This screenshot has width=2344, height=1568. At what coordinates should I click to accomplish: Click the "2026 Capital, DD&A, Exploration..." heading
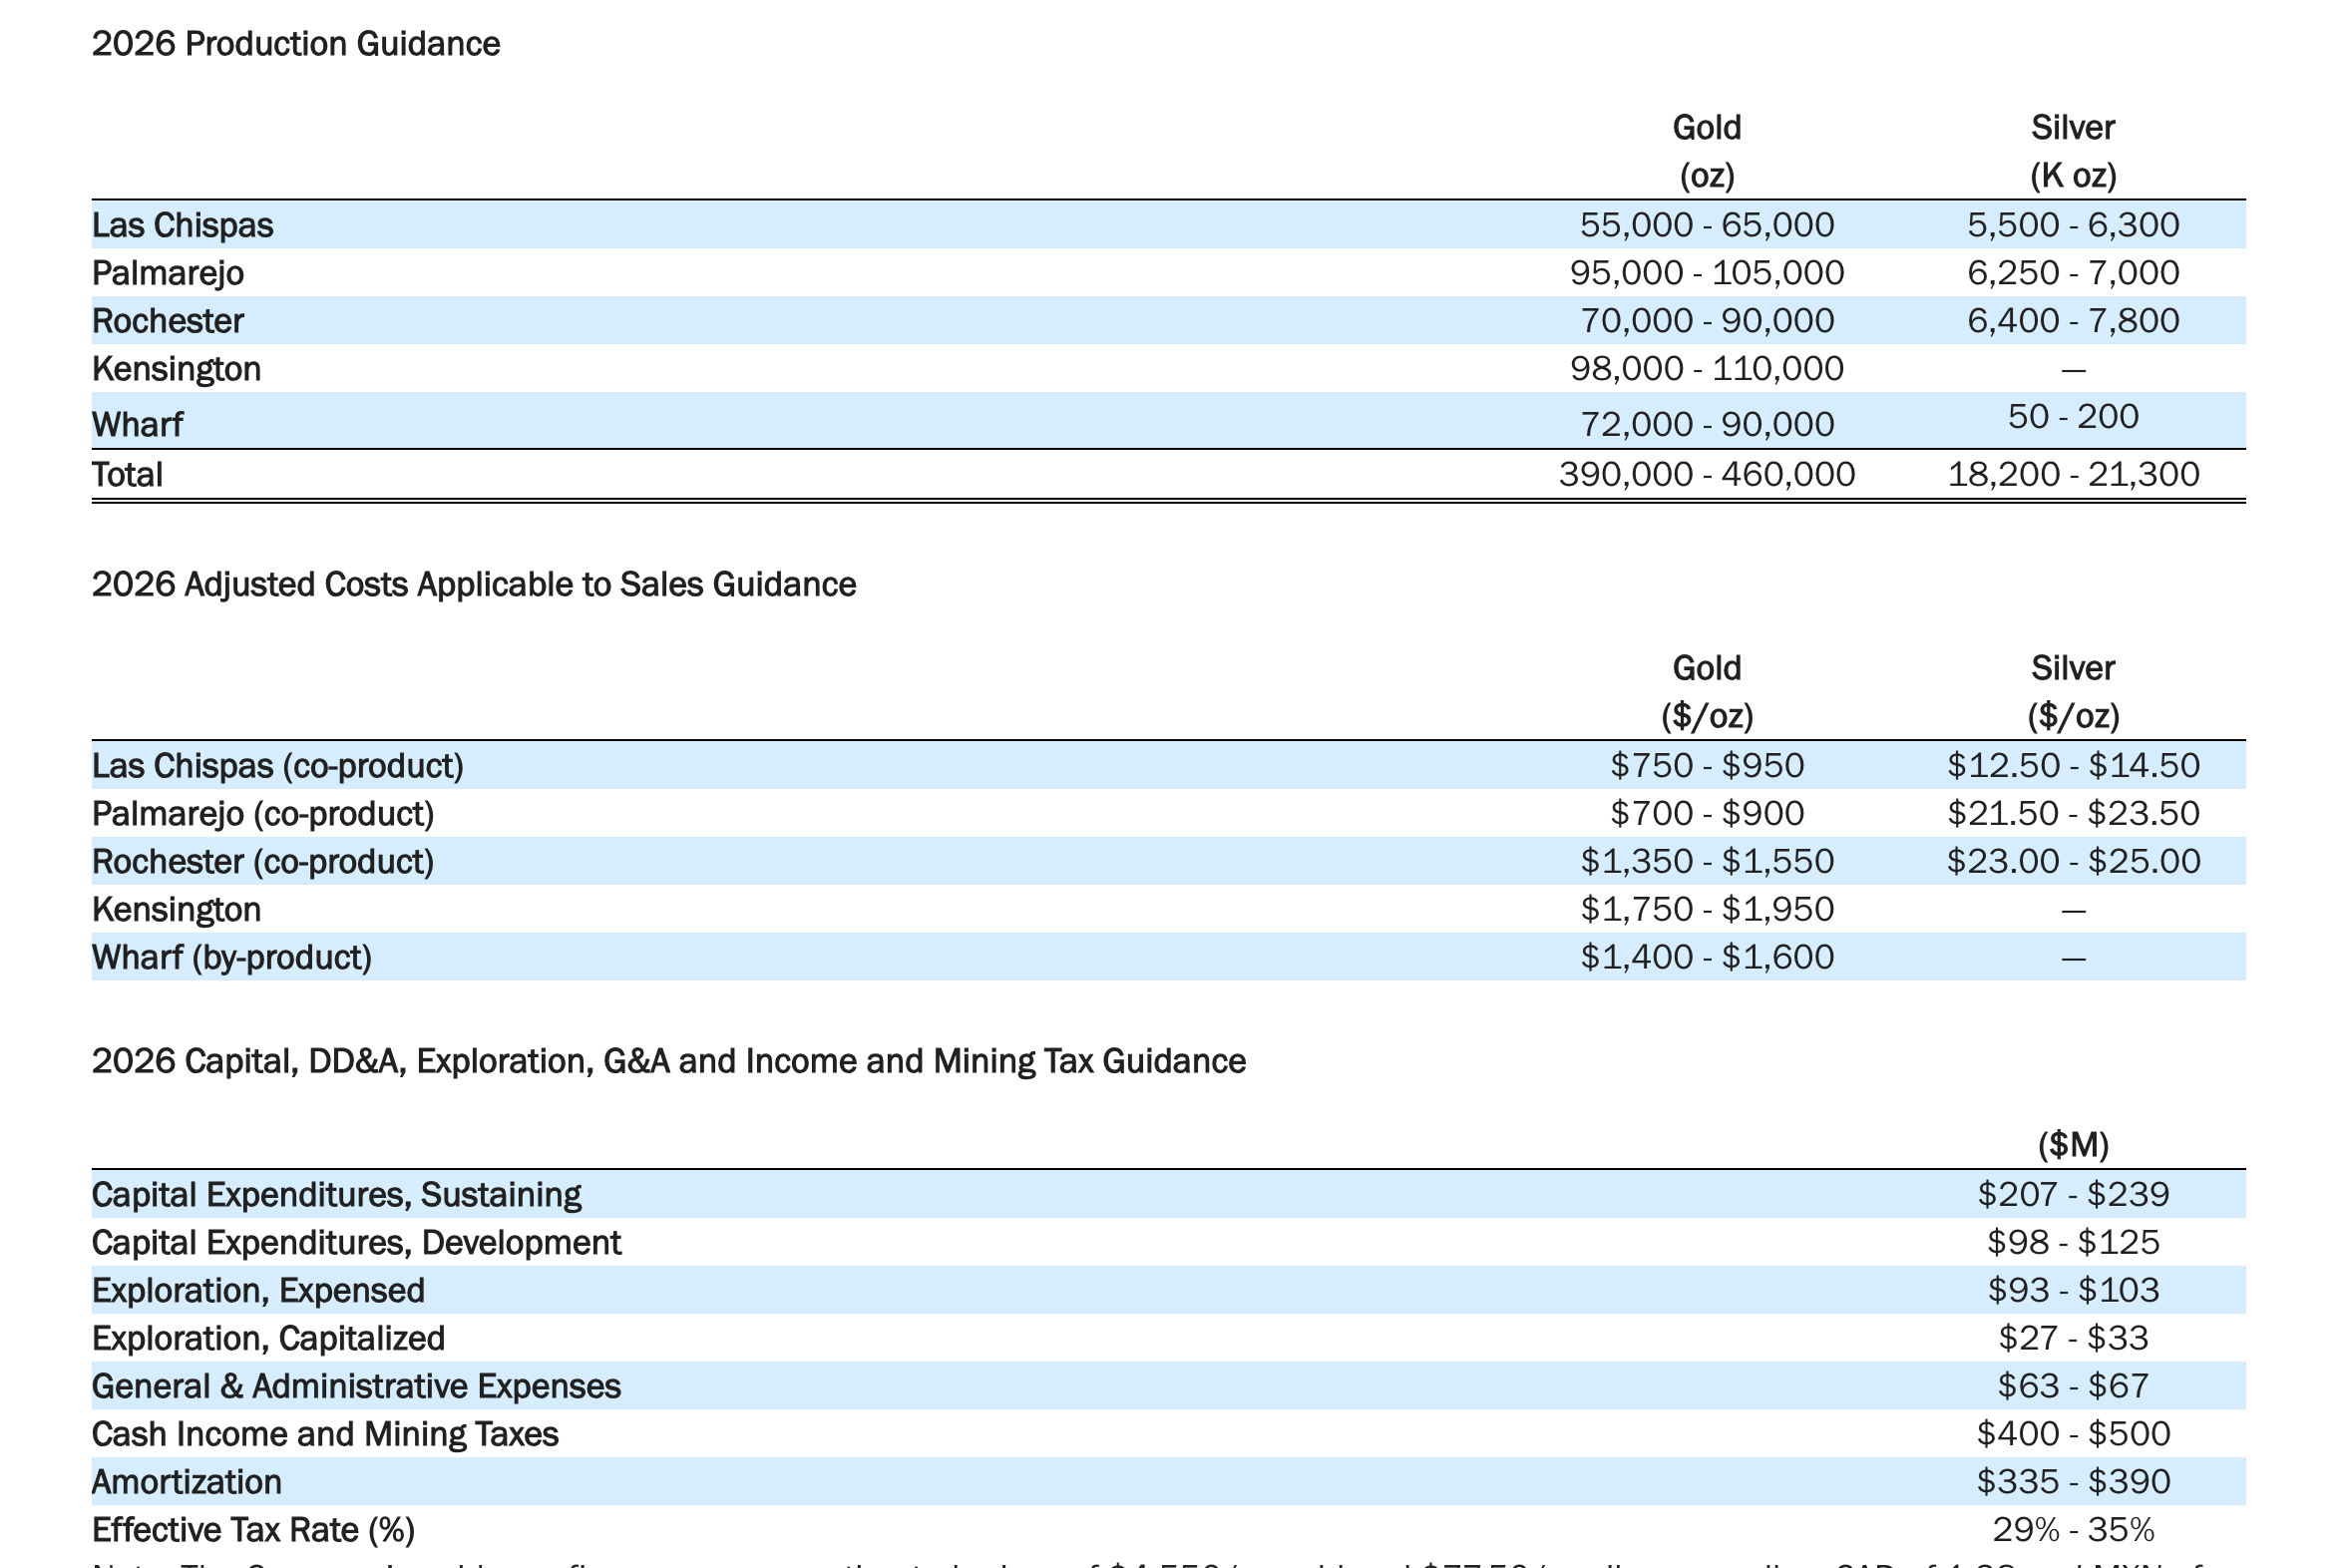point(669,1061)
